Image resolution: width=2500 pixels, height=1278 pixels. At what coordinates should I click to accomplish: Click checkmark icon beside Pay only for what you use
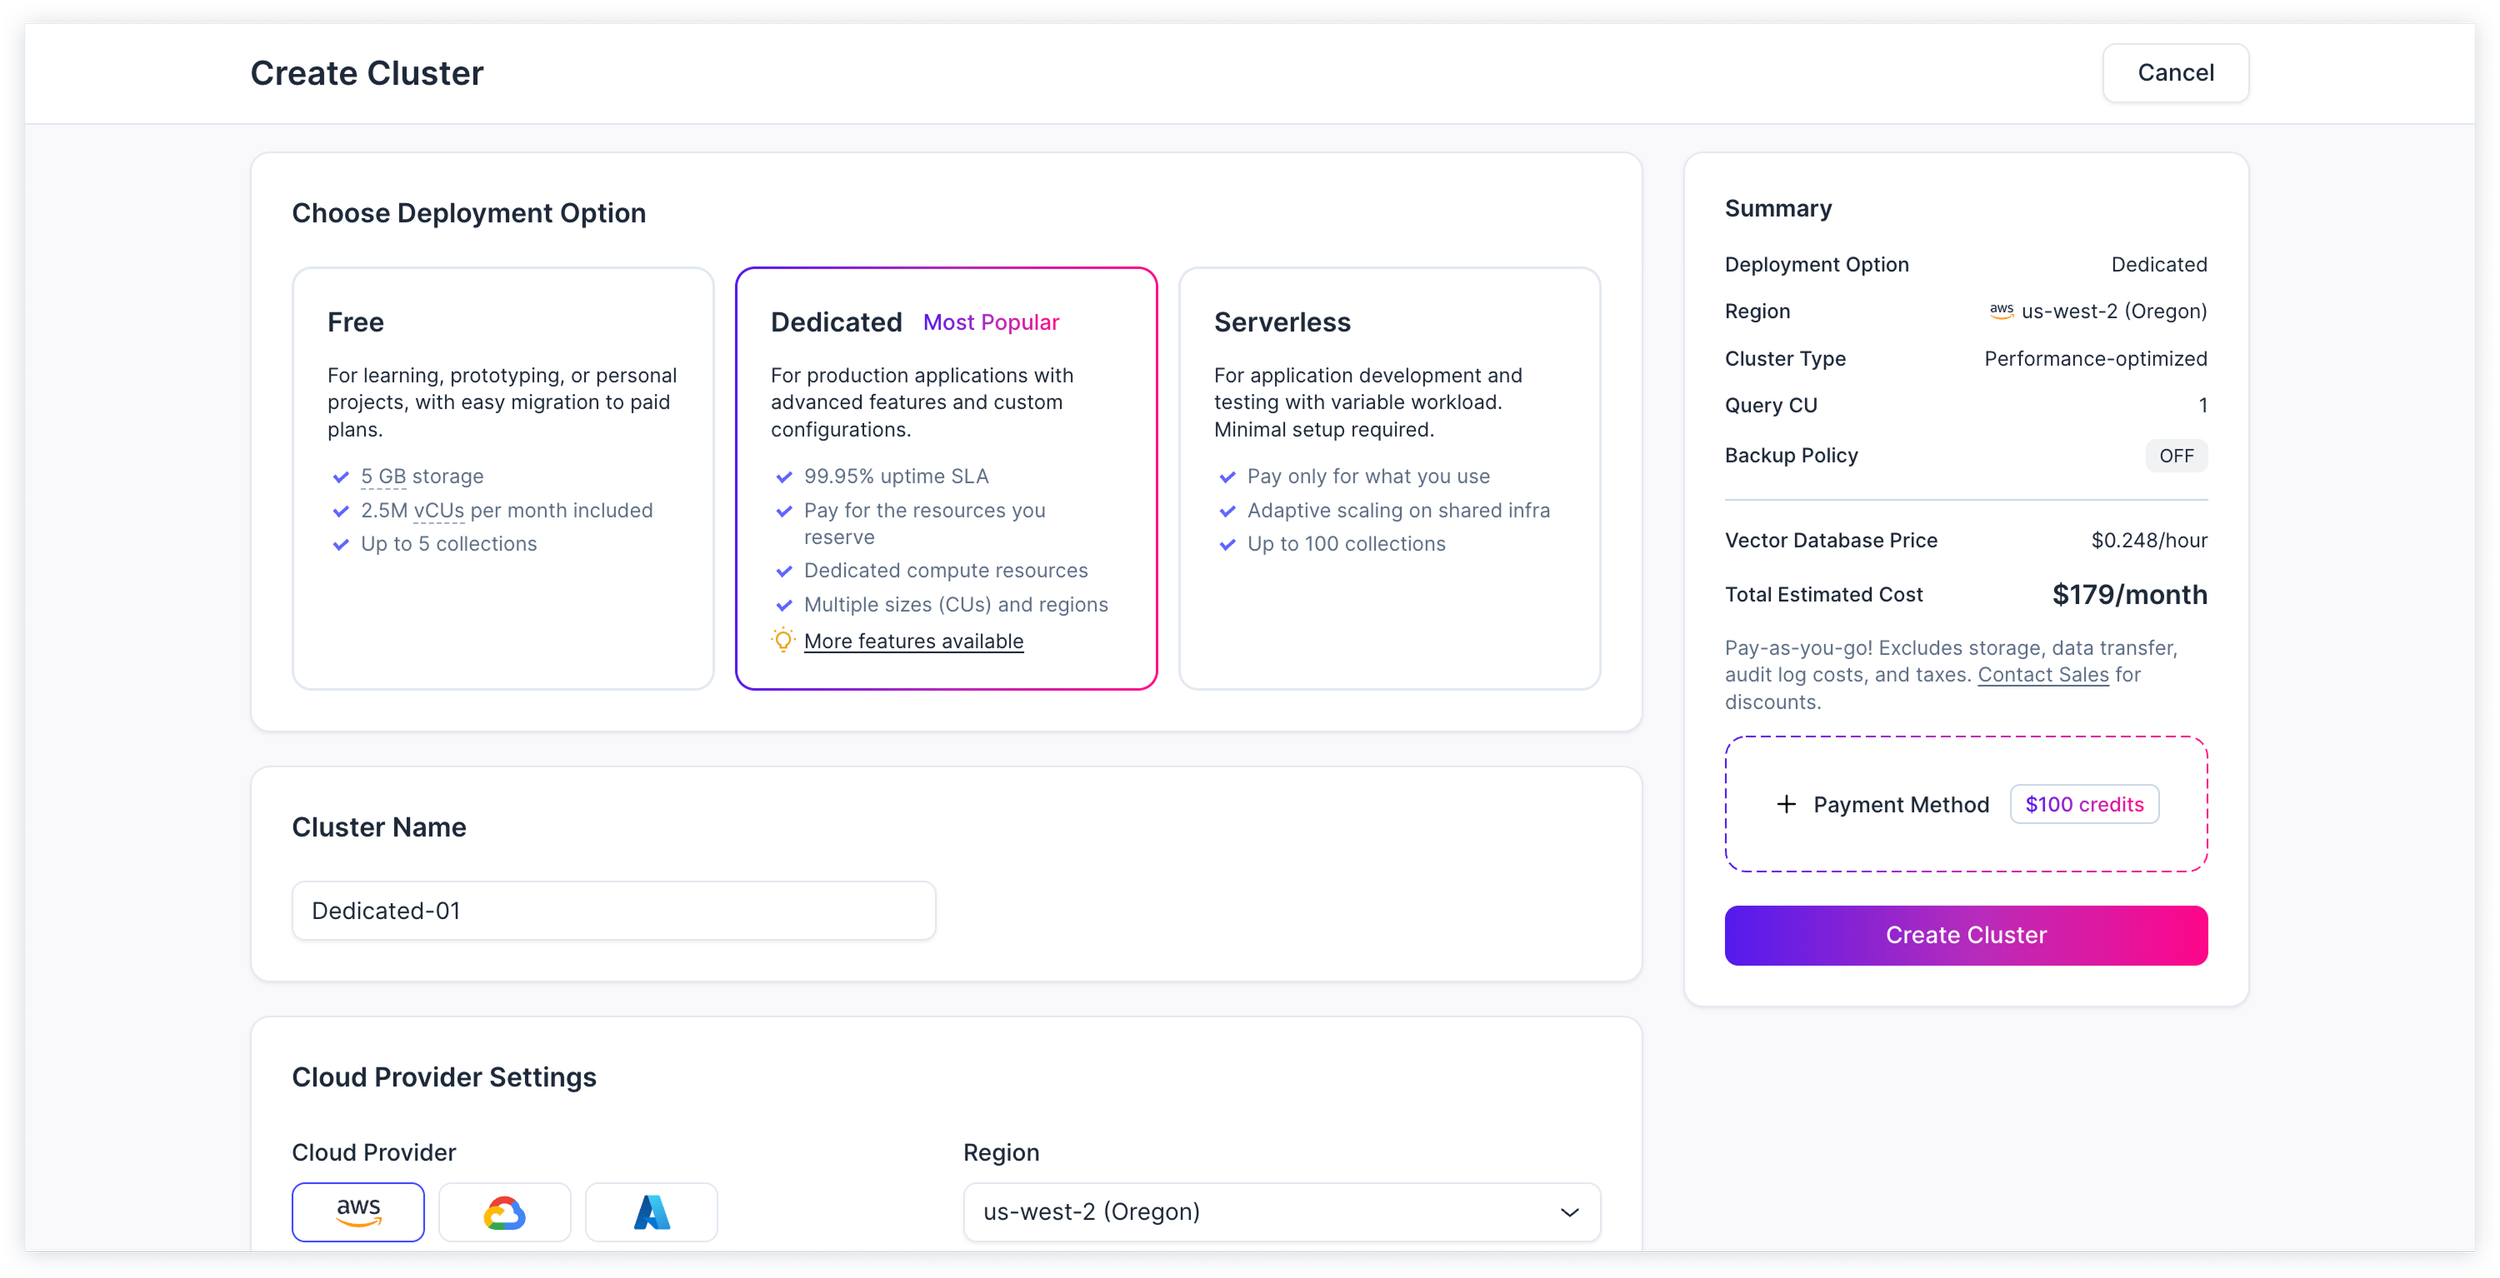click(1227, 477)
